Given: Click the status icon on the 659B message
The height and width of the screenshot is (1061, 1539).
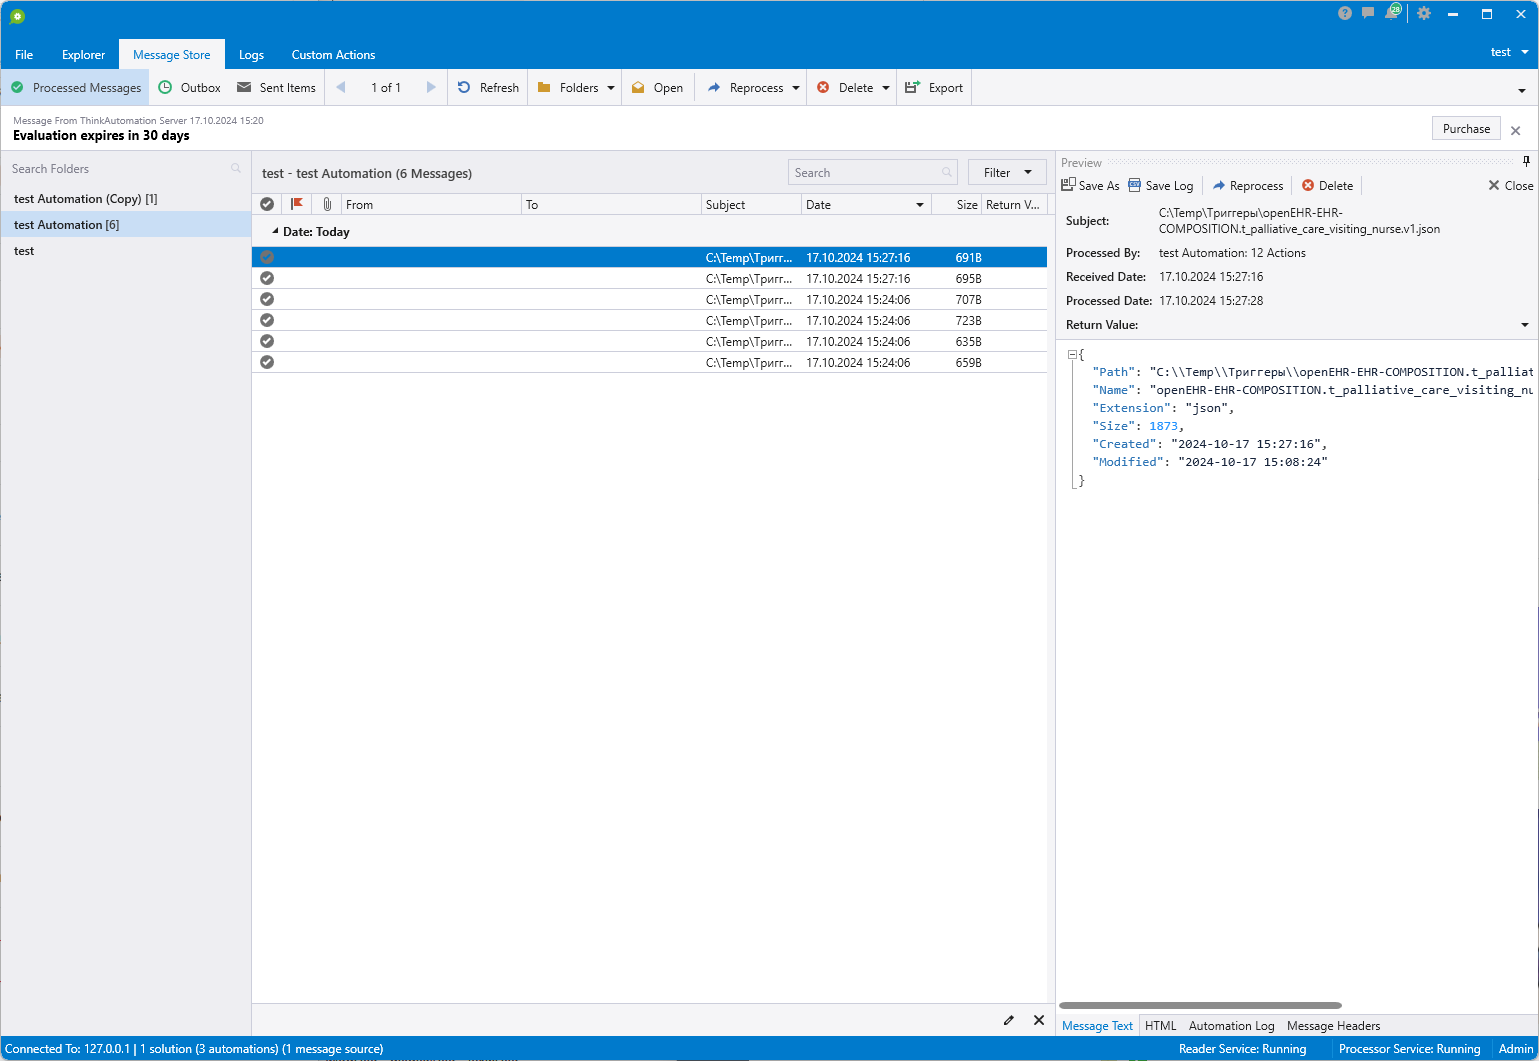Looking at the screenshot, I should pyautogui.click(x=267, y=362).
